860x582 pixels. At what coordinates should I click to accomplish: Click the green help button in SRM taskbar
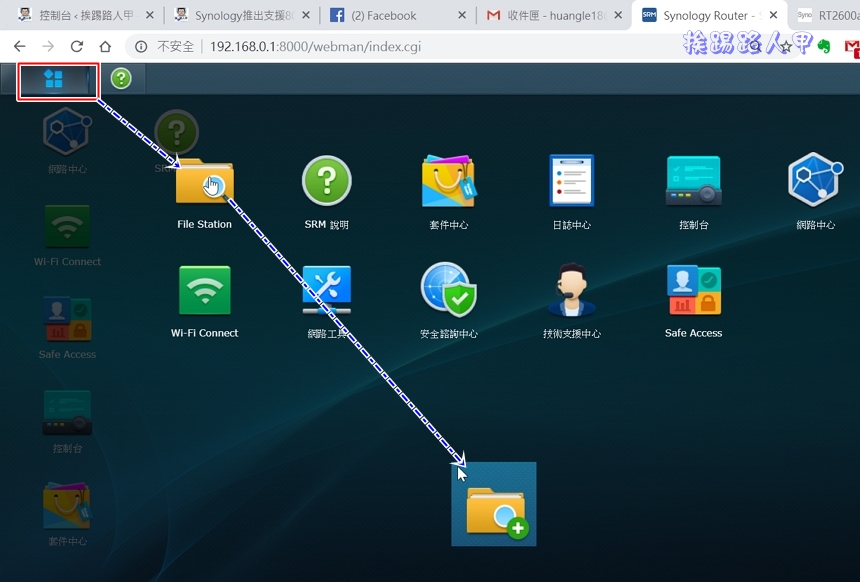121,79
